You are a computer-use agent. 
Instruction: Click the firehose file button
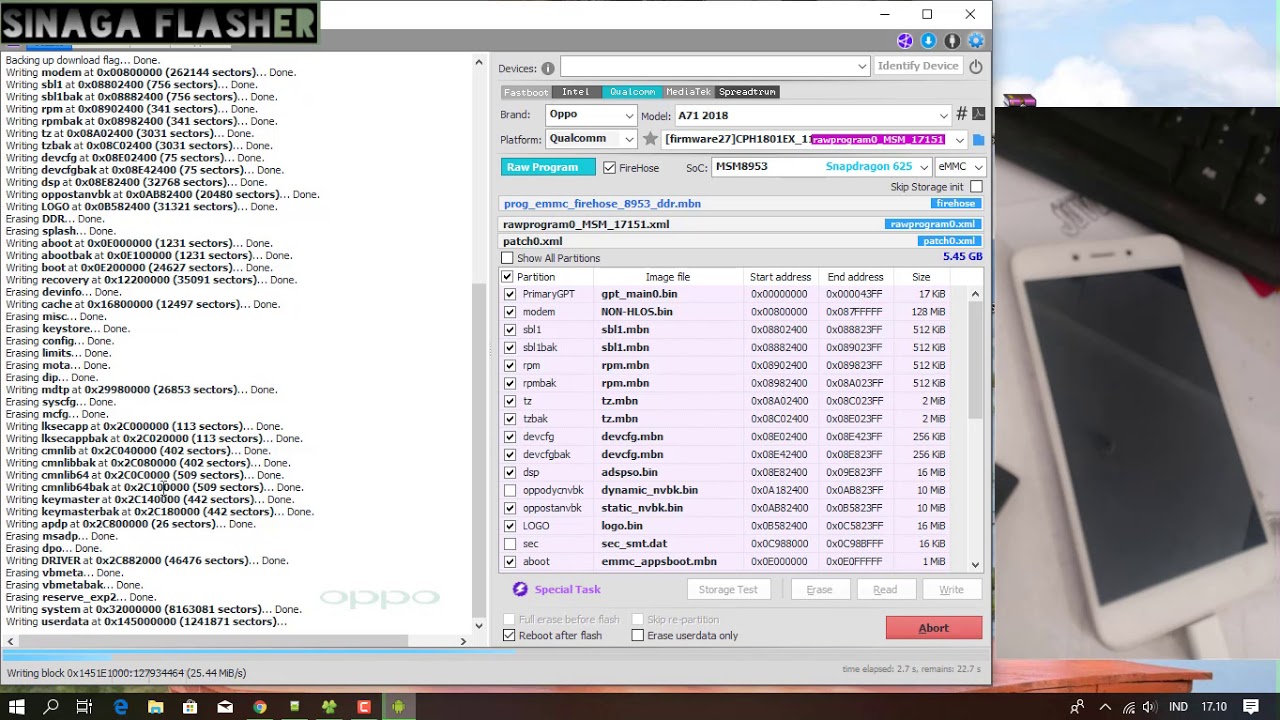click(956, 204)
